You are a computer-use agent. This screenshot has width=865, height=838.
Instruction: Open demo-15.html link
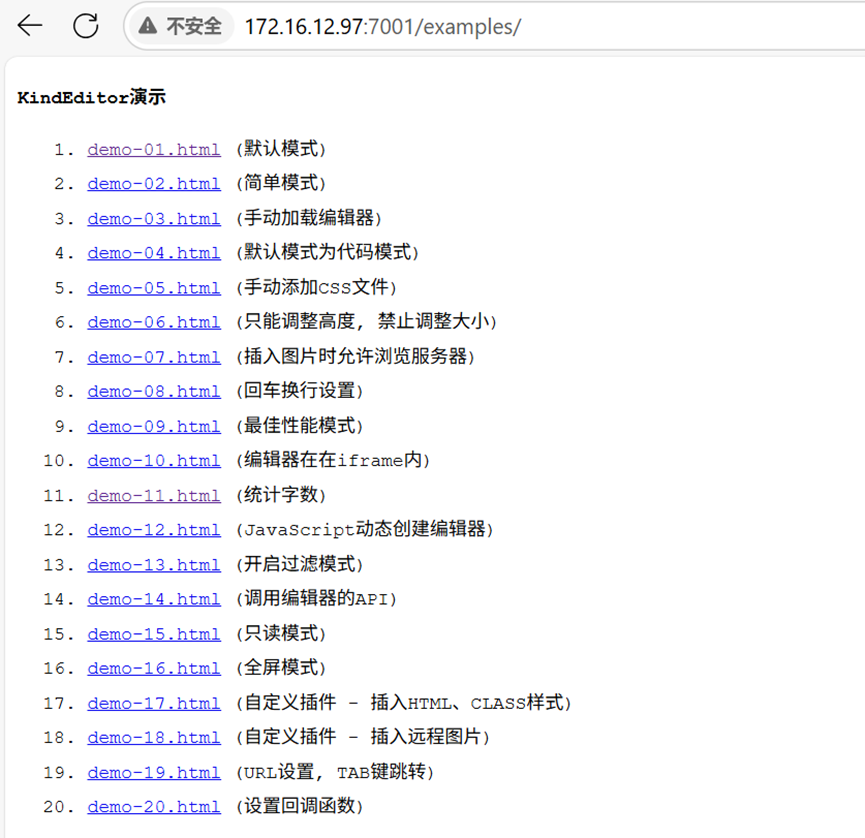(154, 634)
